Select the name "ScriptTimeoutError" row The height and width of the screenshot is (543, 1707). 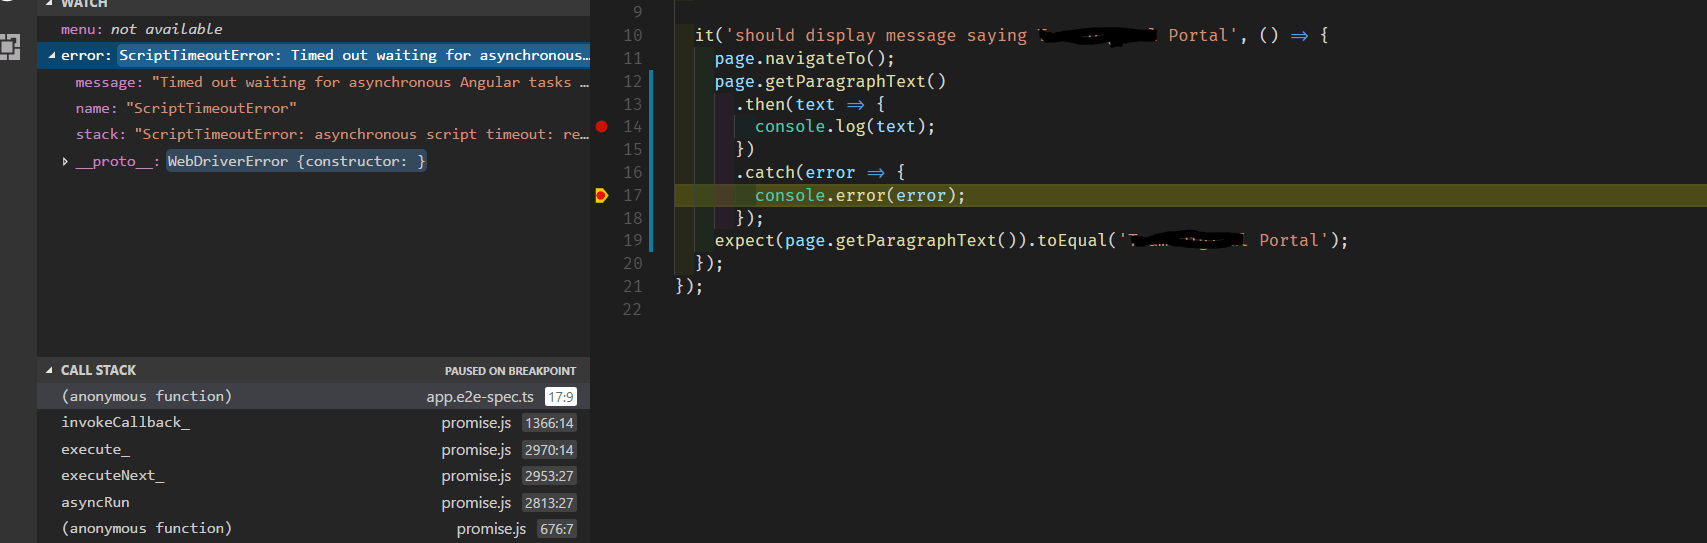(x=313, y=108)
